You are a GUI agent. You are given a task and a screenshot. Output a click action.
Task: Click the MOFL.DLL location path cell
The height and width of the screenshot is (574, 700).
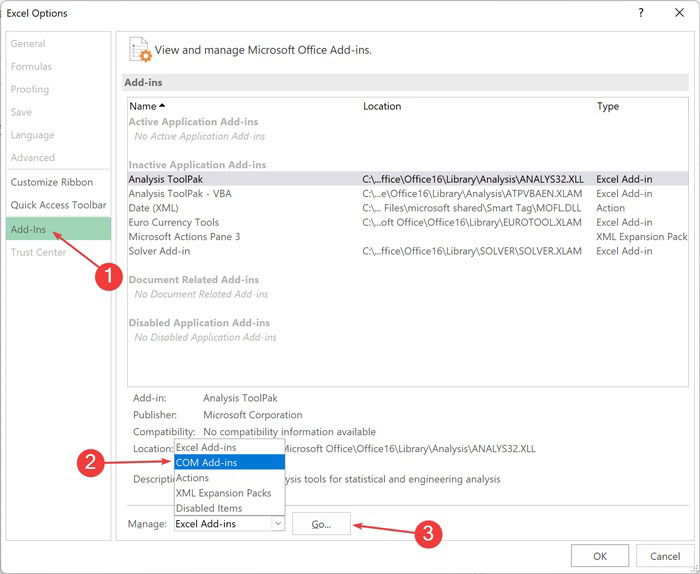click(471, 208)
